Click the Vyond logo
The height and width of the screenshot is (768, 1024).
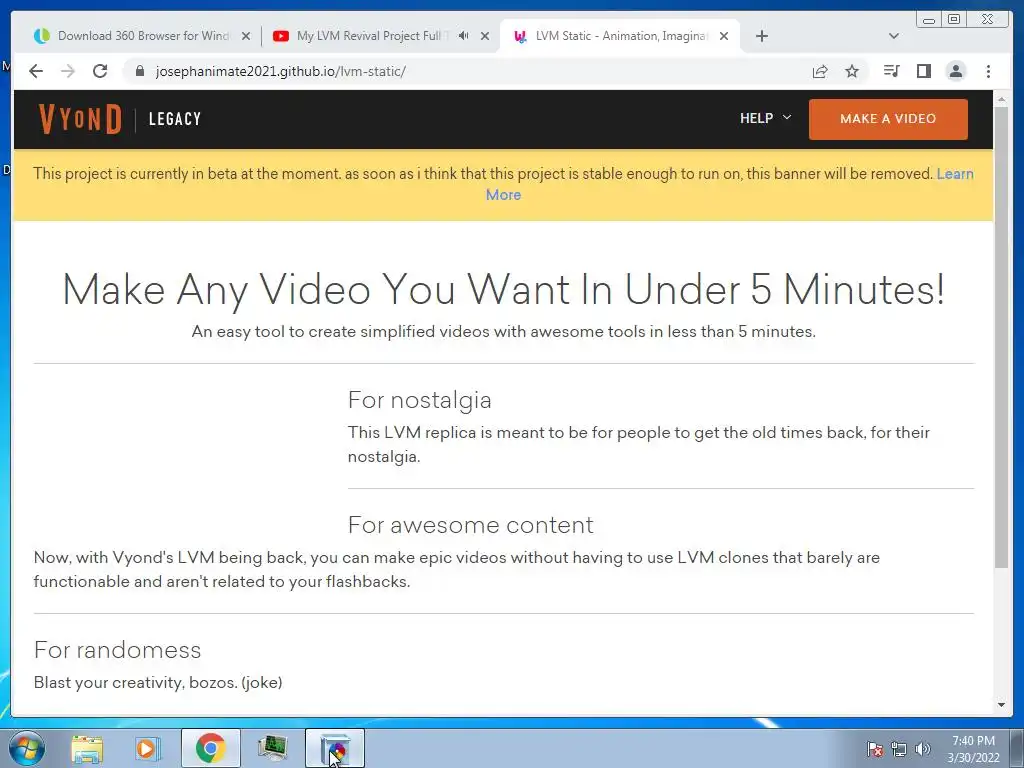point(80,119)
